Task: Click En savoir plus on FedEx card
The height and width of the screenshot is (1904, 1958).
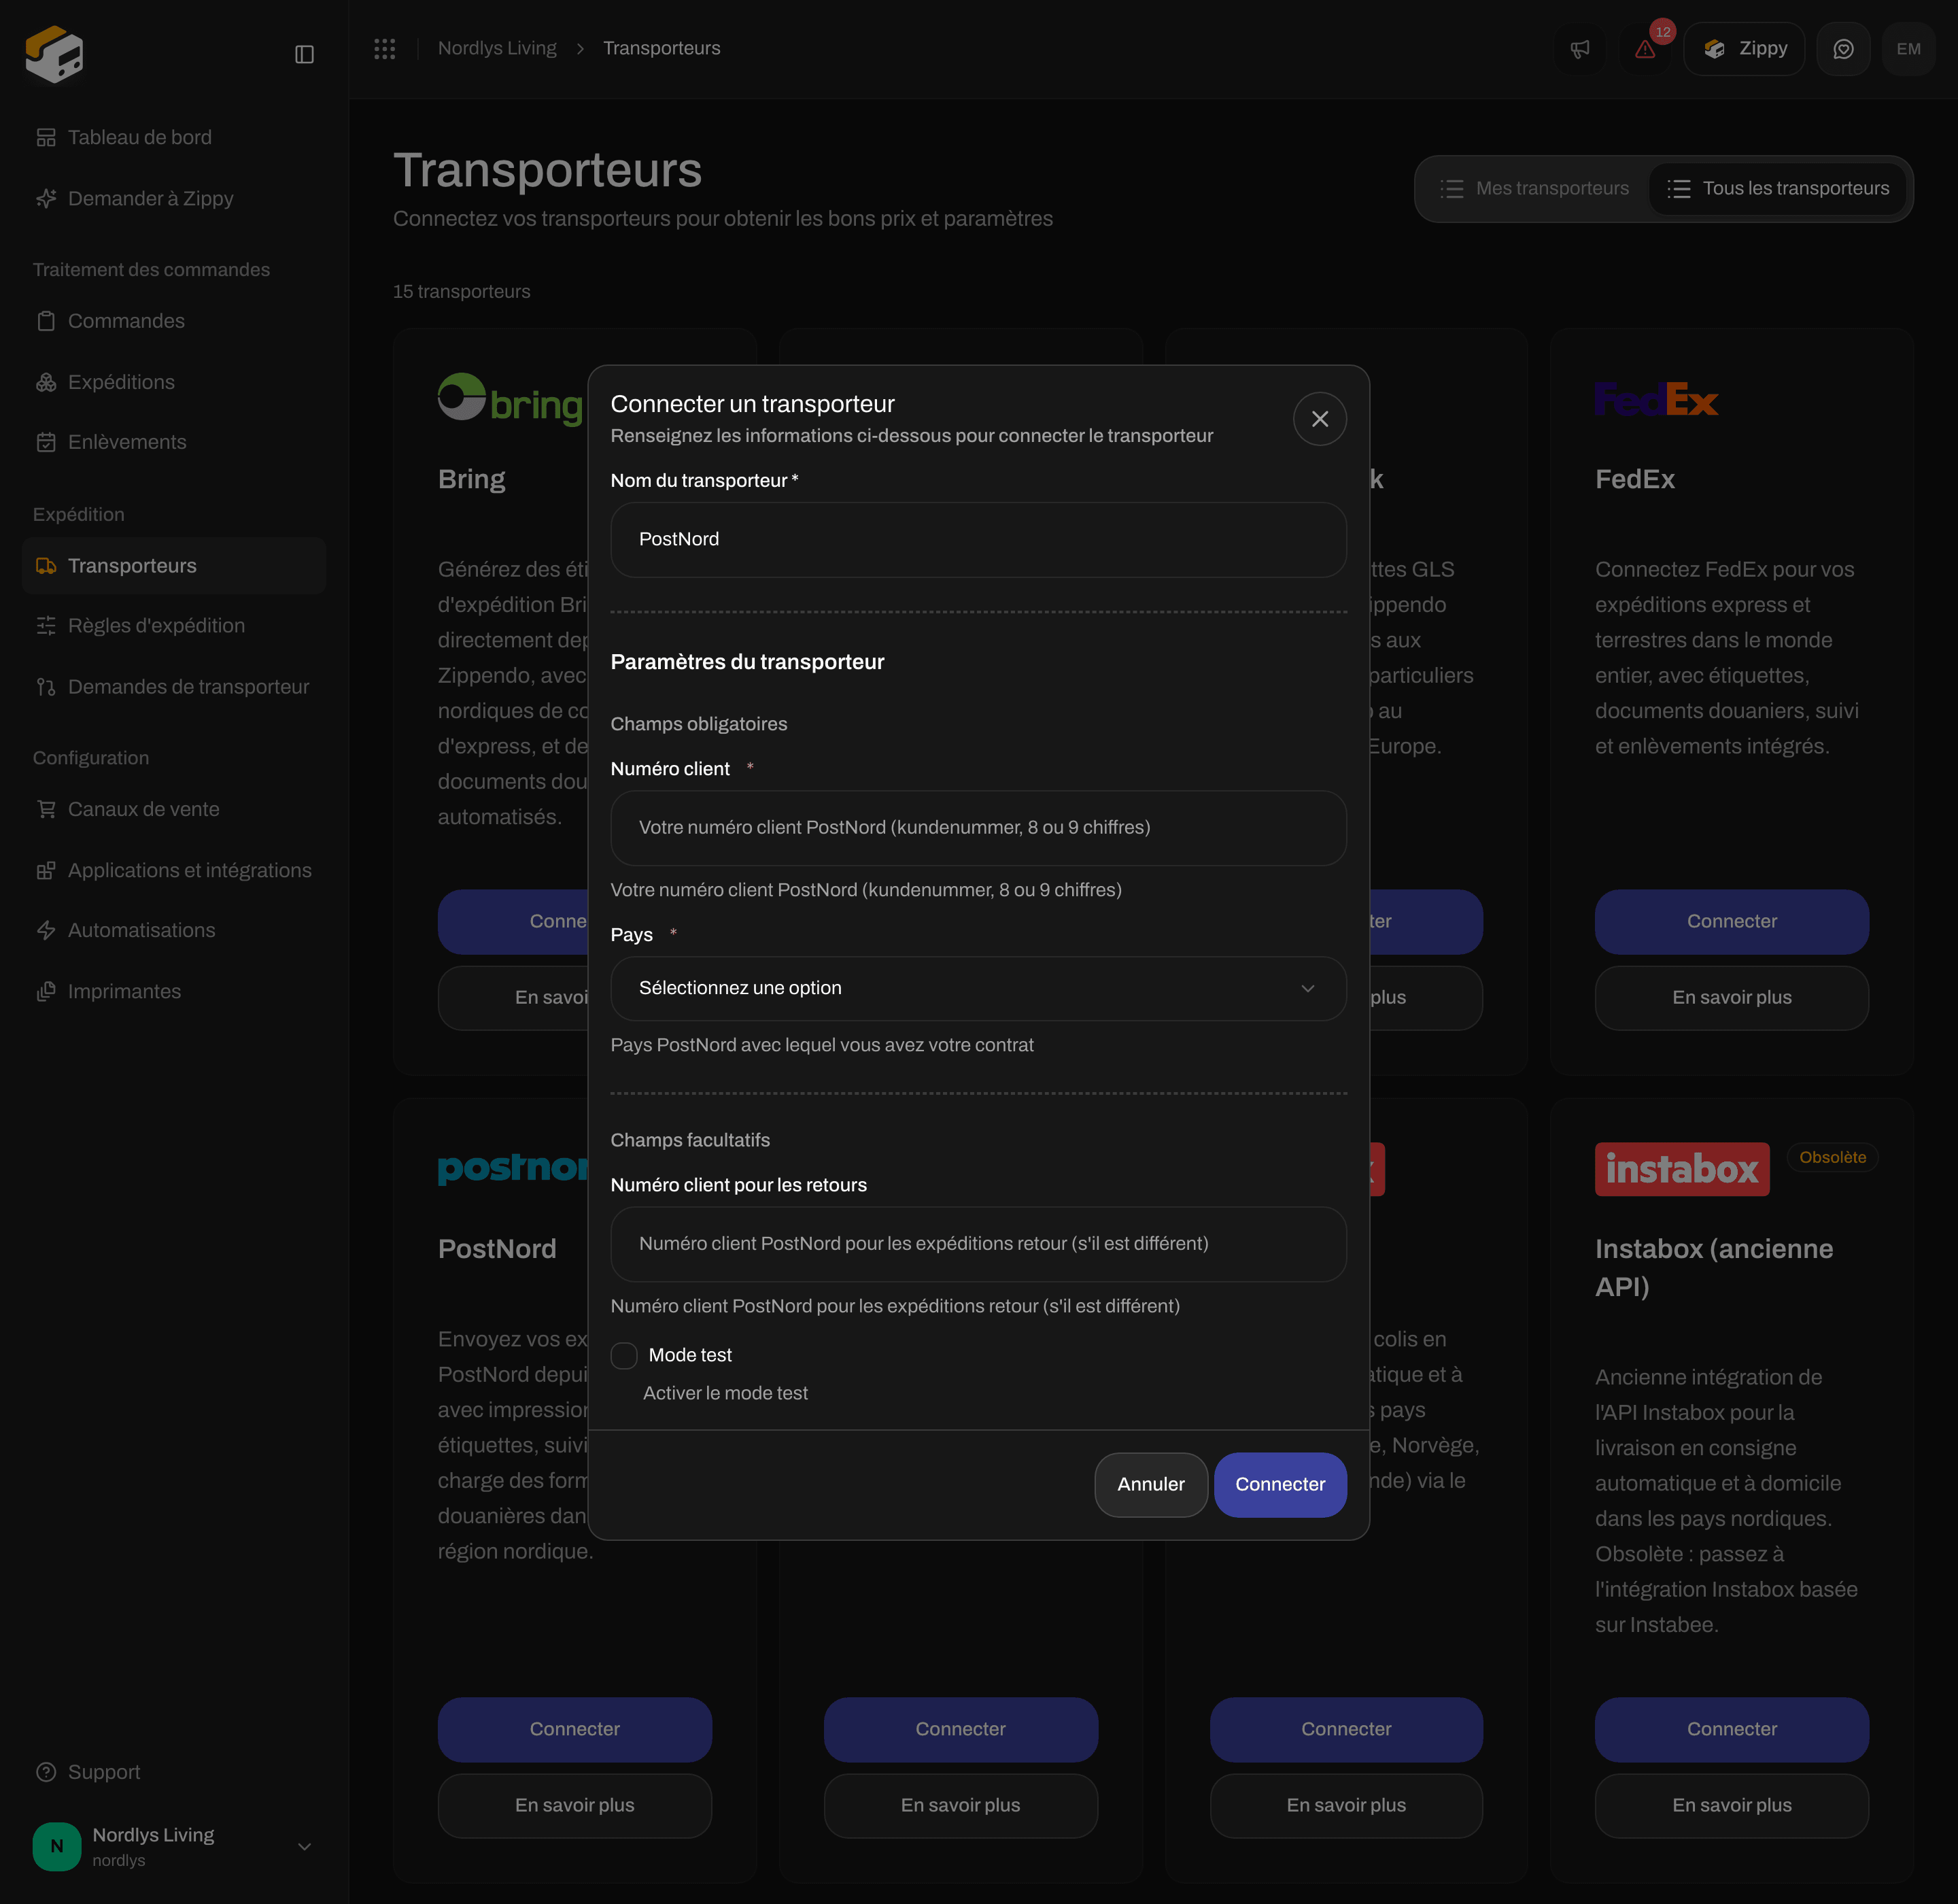Action: click(1731, 998)
